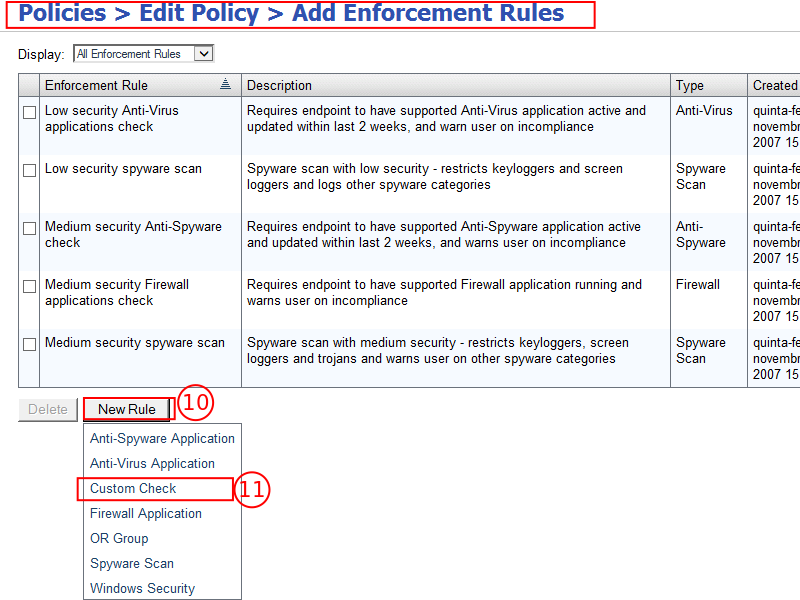Check the Low security Anti-Virus applications check box
This screenshot has height=600, width=800.
(x=30, y=112)
